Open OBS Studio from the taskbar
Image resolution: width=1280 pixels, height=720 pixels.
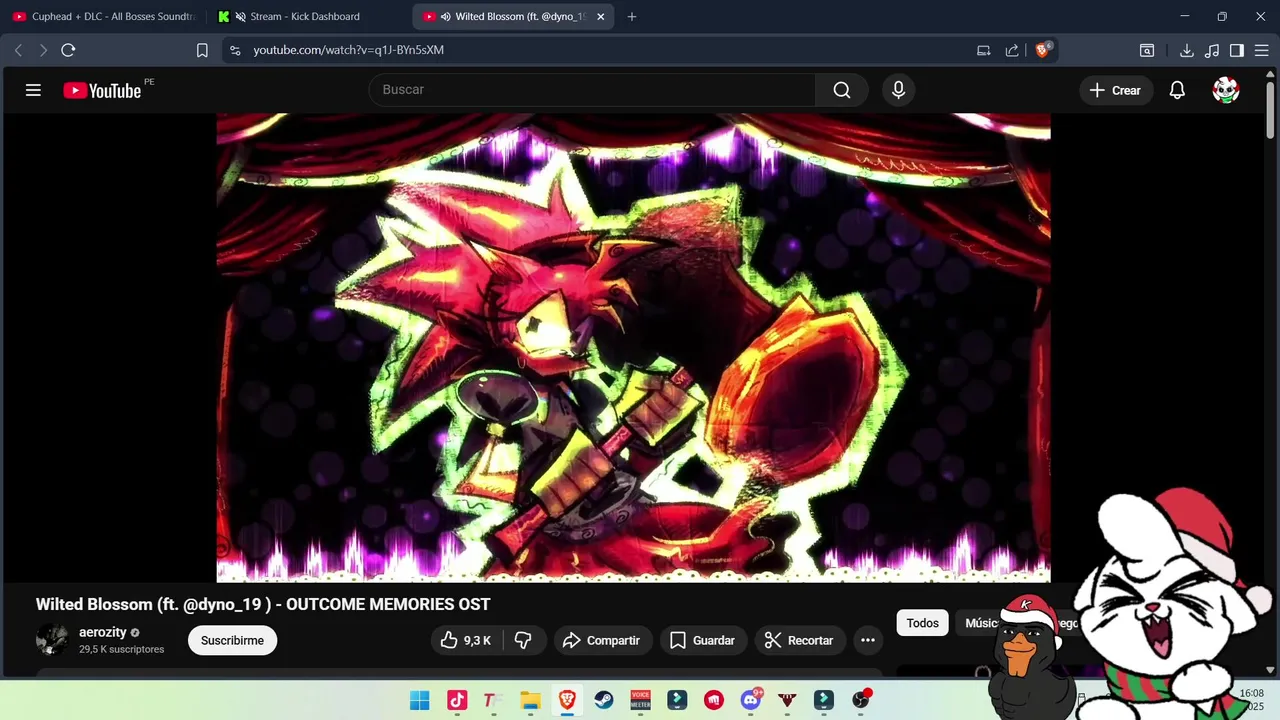[x=860, y=700]
